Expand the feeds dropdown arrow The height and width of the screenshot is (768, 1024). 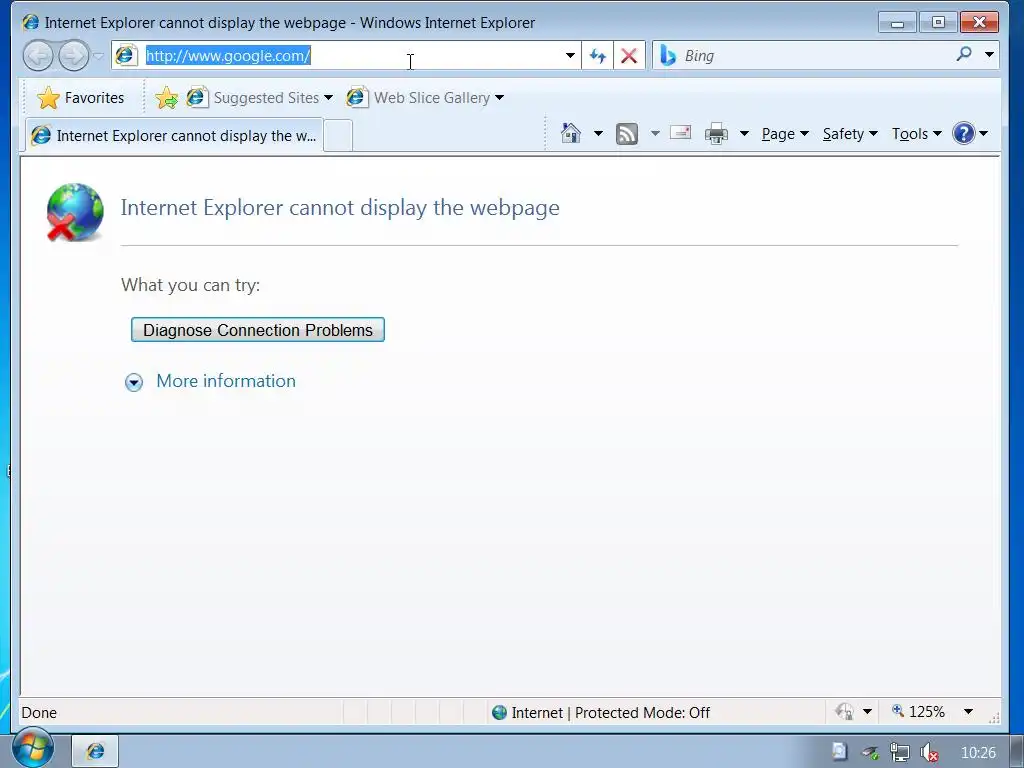[655, 134]
